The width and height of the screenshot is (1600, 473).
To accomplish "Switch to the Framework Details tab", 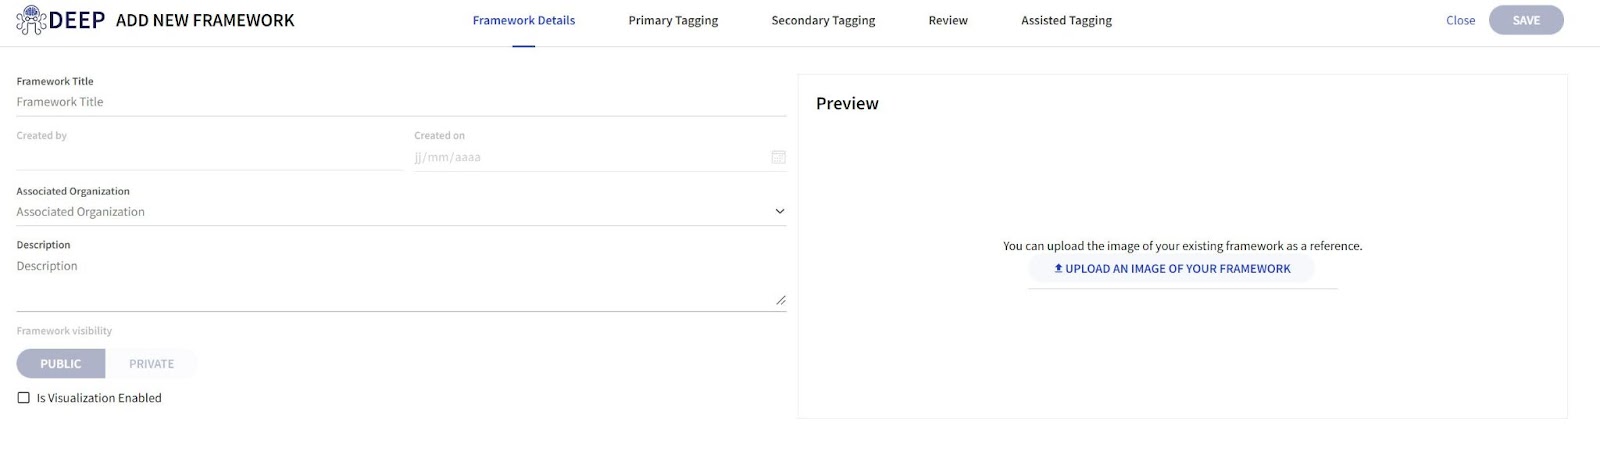I will [524, 20].
